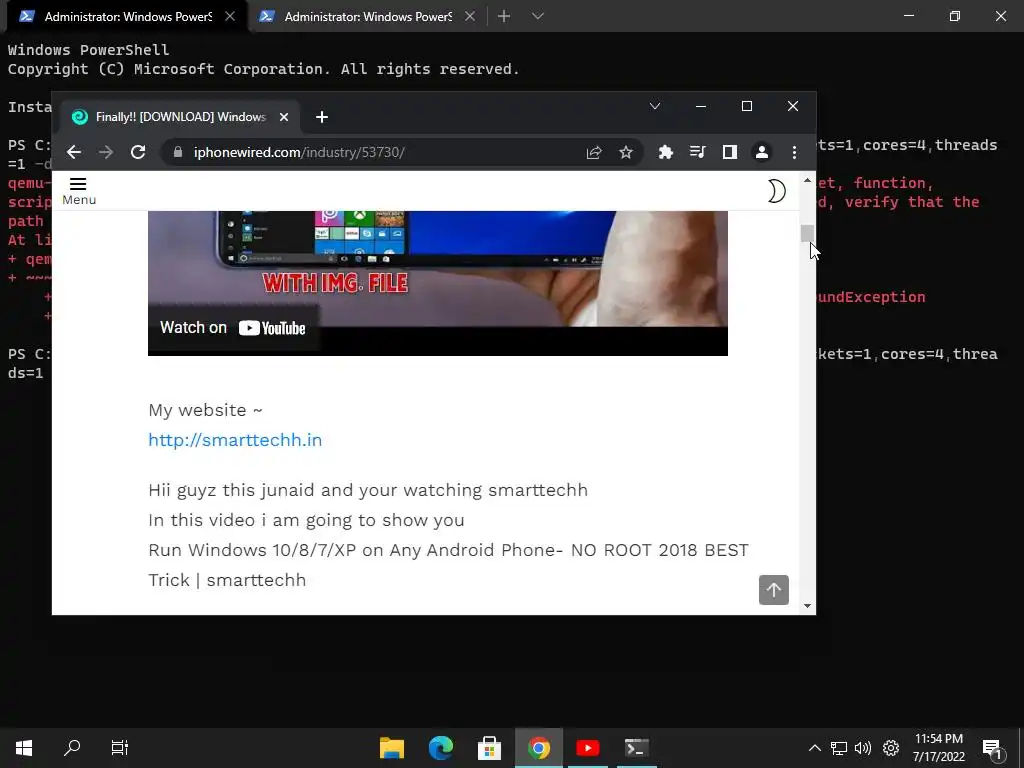The image size is (1024, 768).
Task: Open Task View on taskbar
Action: [120, 748]
